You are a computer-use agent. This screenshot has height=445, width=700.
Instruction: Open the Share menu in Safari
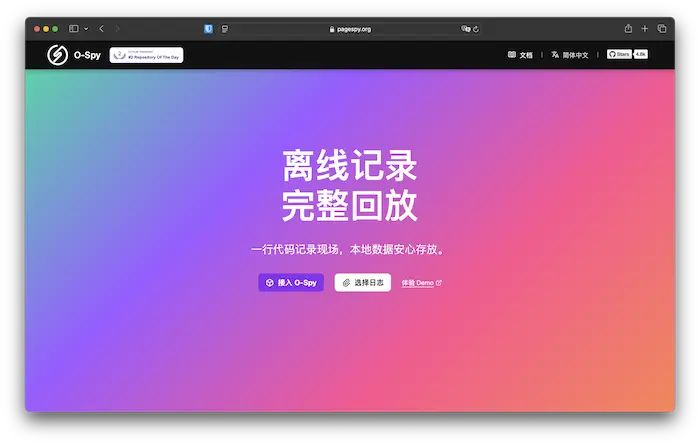[x=628, y=29]
